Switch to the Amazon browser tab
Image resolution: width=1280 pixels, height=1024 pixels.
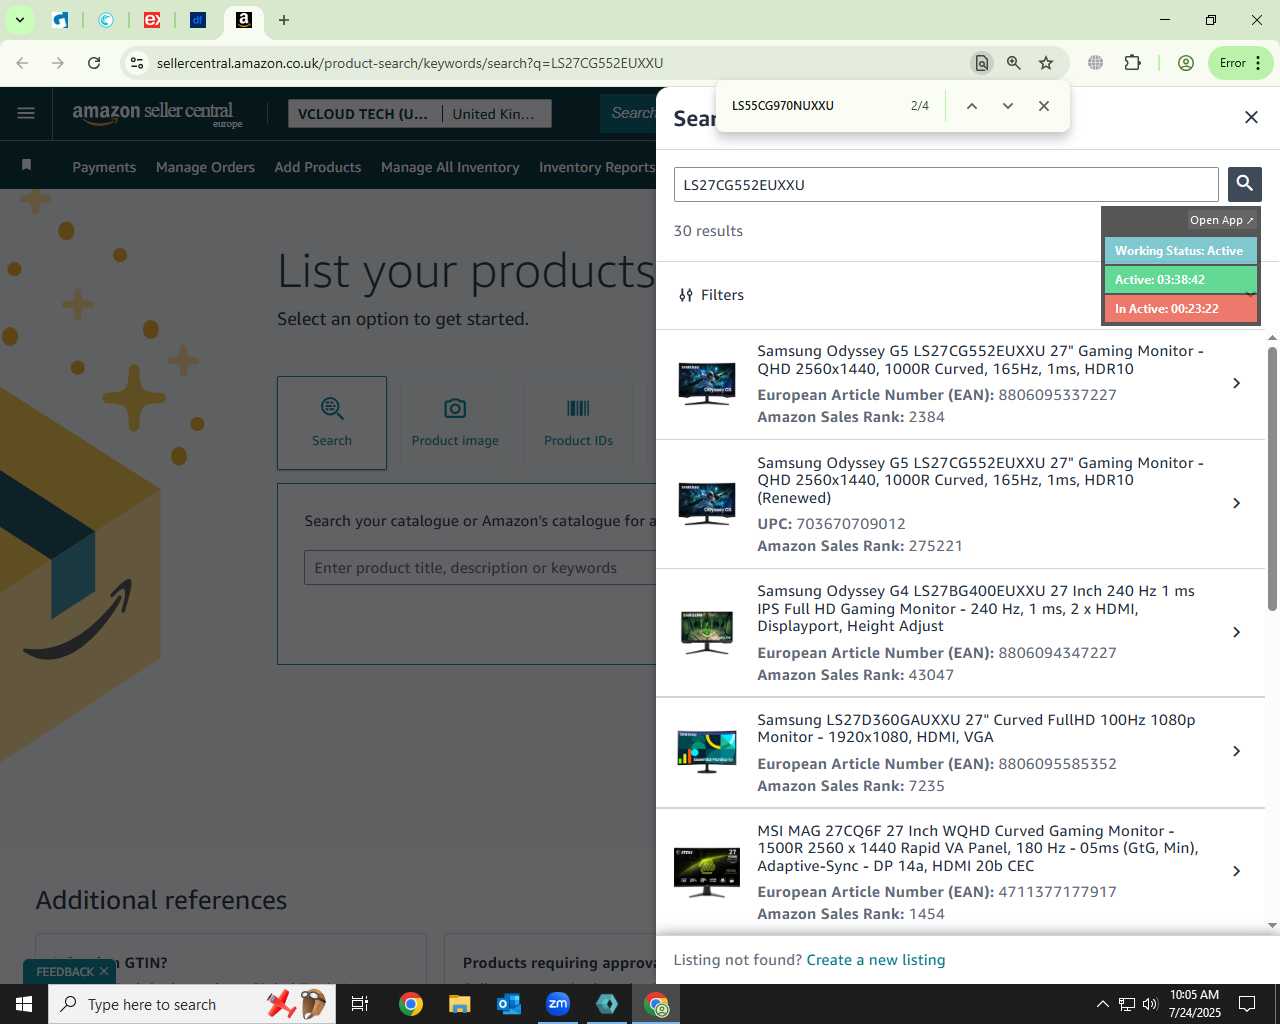(243, 20)
